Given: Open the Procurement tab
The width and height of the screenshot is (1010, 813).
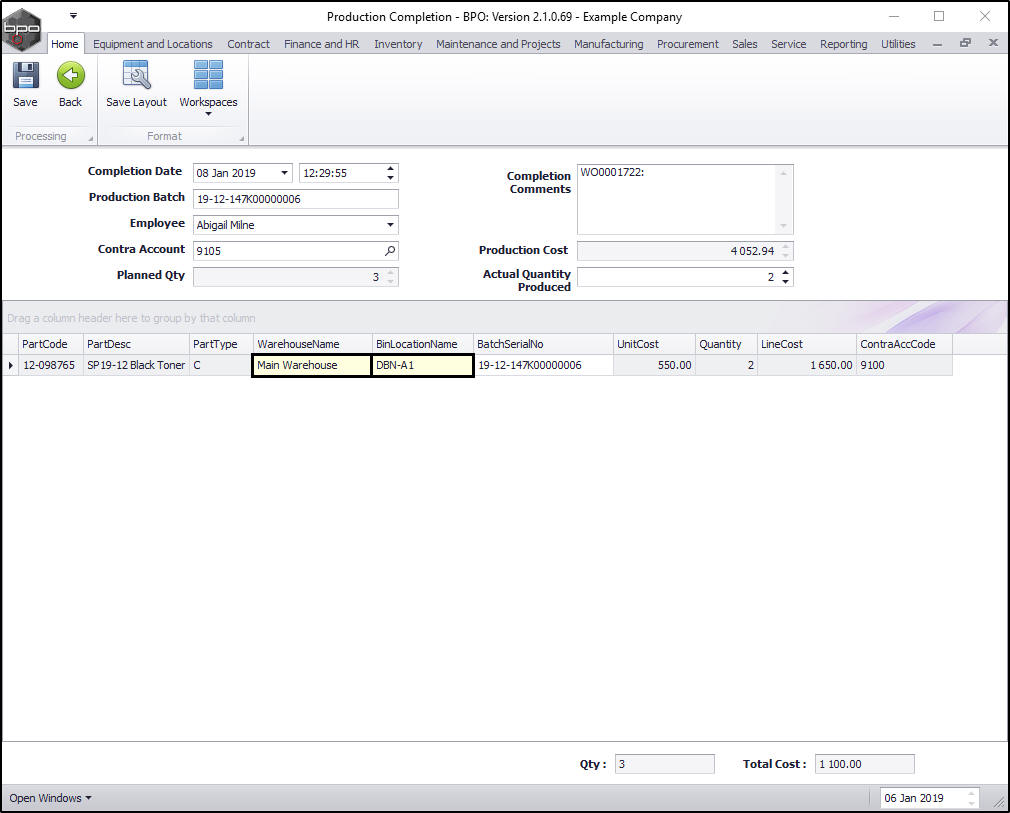Looking at the screenshot, I should coord(687,44).
